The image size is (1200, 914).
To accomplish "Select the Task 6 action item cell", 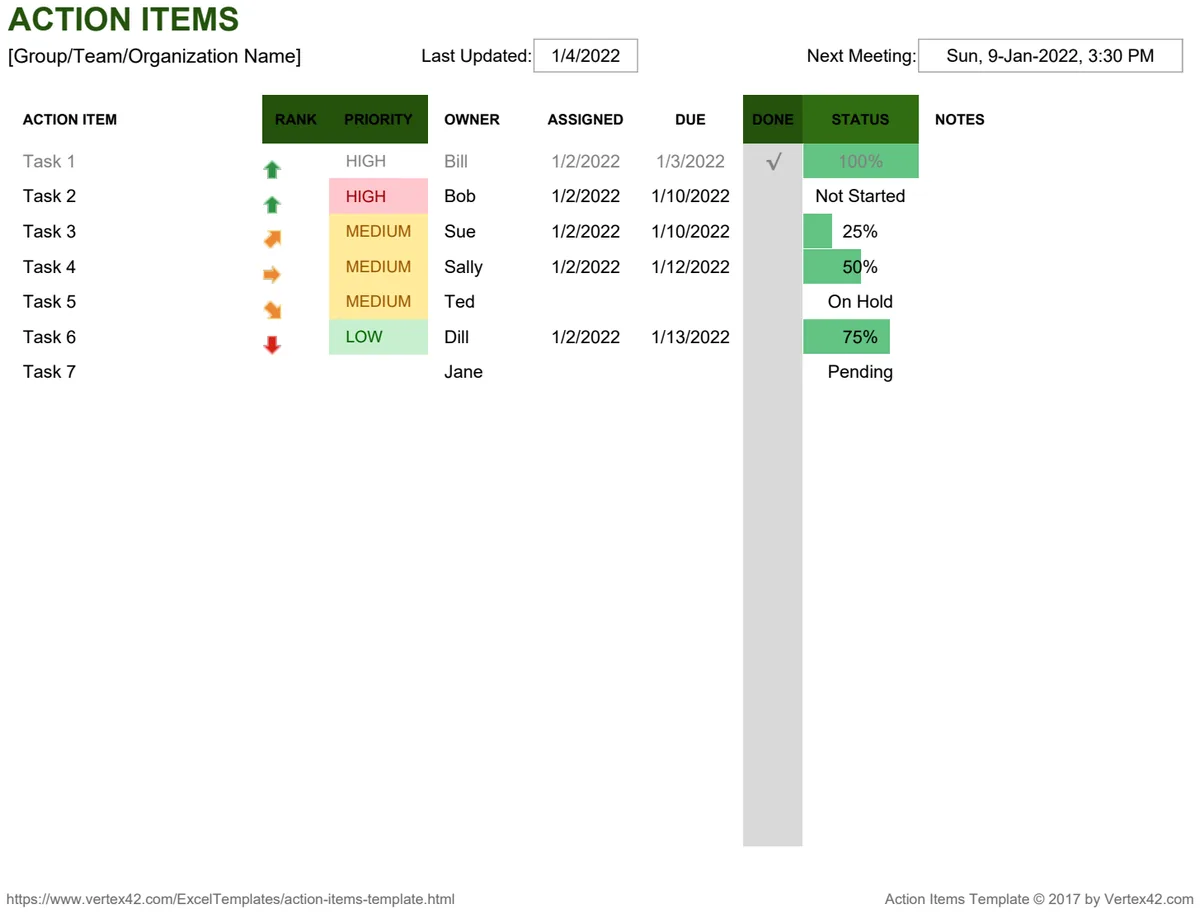I will click(49, 337).
